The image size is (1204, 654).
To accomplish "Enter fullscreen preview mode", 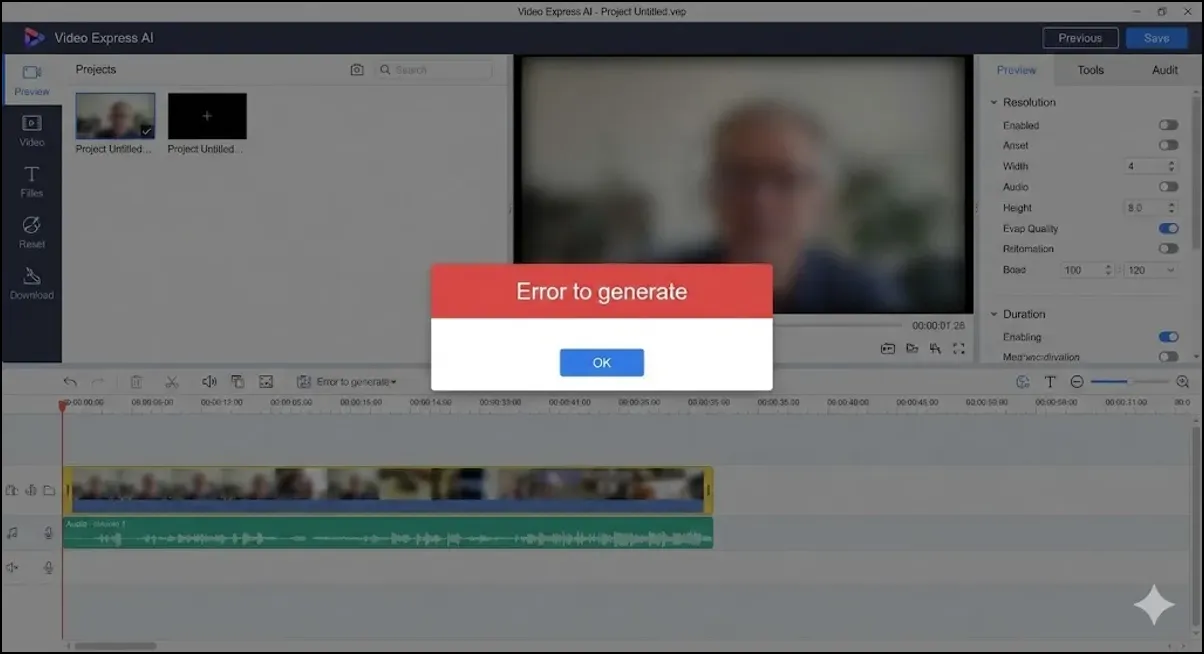I will pyautogui.click(x=959, y=348).
